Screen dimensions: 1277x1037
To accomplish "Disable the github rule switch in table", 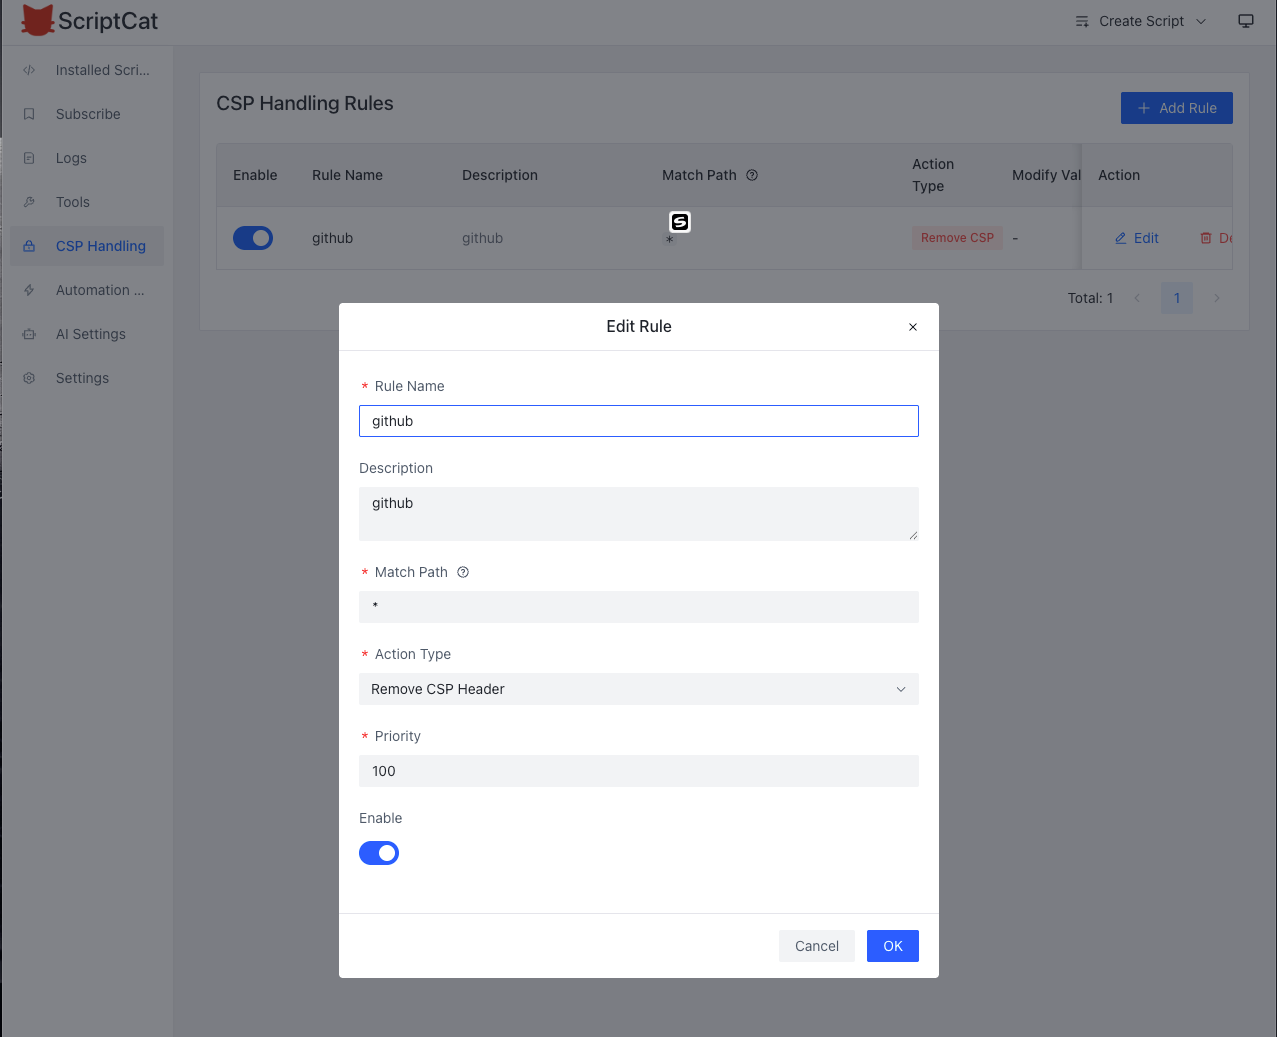I will pyautogui.click(x=253, y=238).
